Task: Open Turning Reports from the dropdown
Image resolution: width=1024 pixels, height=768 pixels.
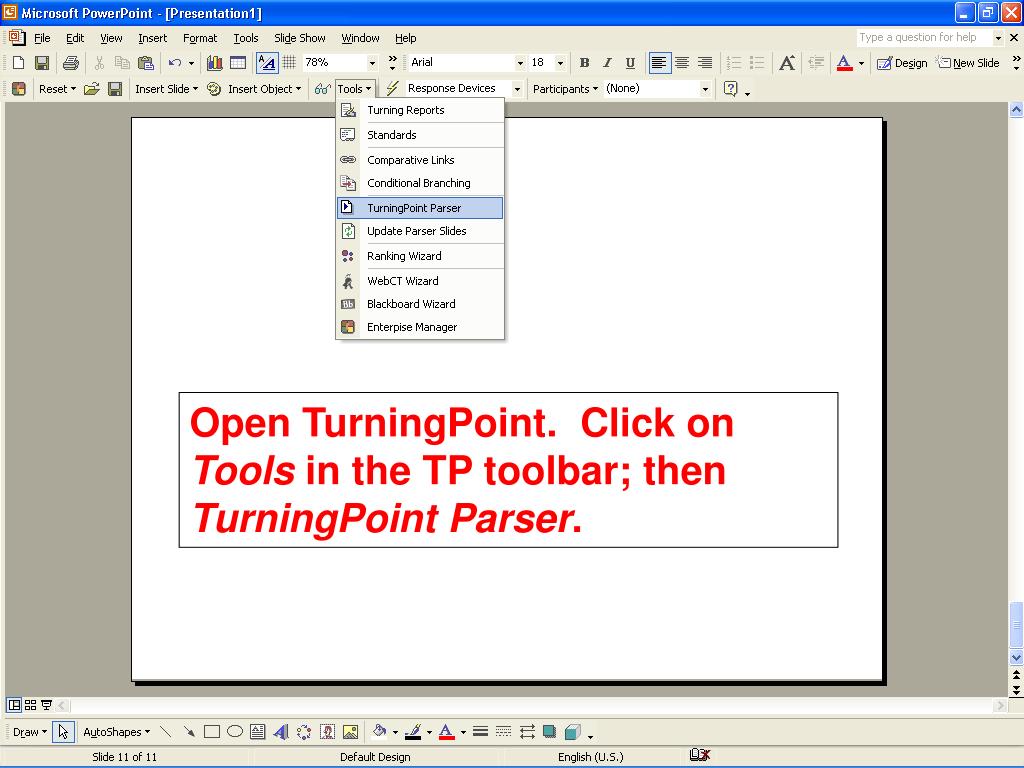Action: pyautogui.click(x=420, y=110)
